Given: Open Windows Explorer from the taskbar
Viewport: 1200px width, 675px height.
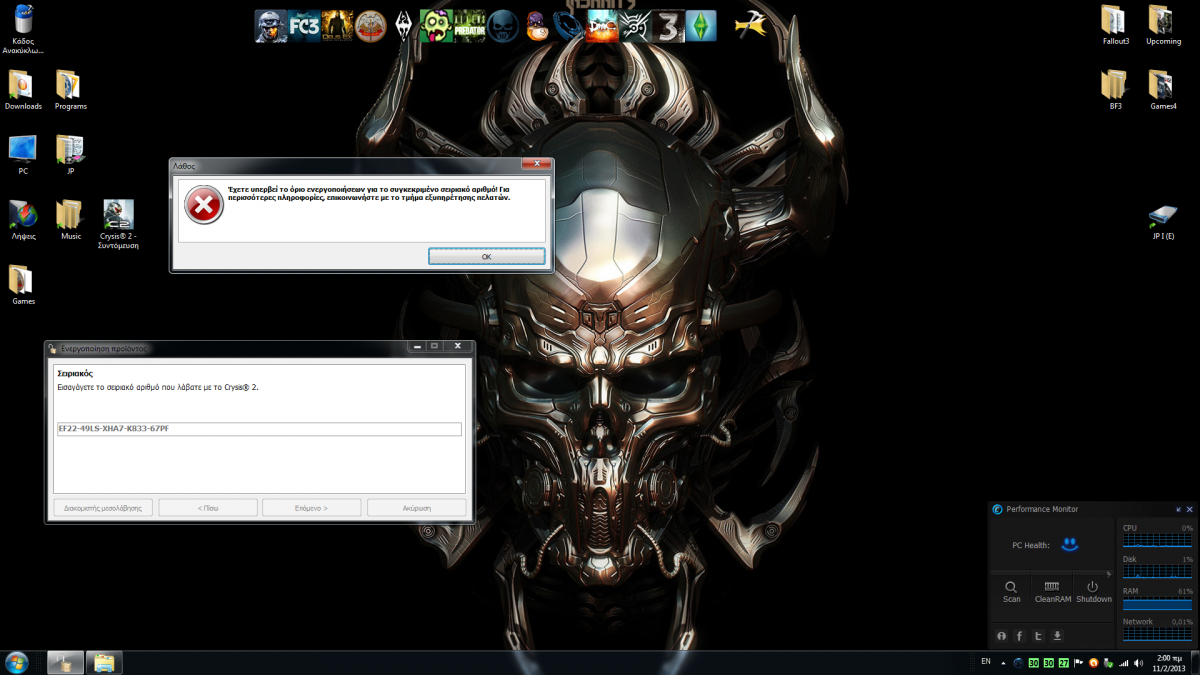Looking at the screenshot, I should pyautogui.click(x=104, y=662).
